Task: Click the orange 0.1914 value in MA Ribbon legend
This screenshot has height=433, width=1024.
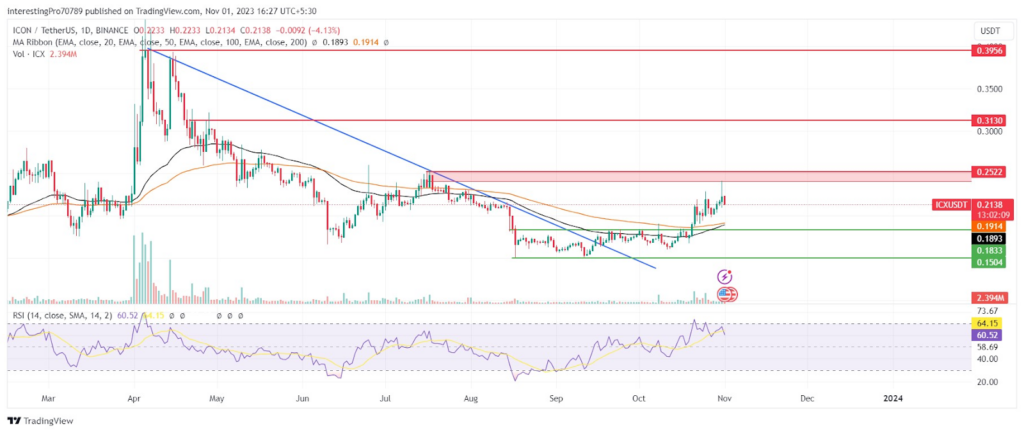Action: 368,42
